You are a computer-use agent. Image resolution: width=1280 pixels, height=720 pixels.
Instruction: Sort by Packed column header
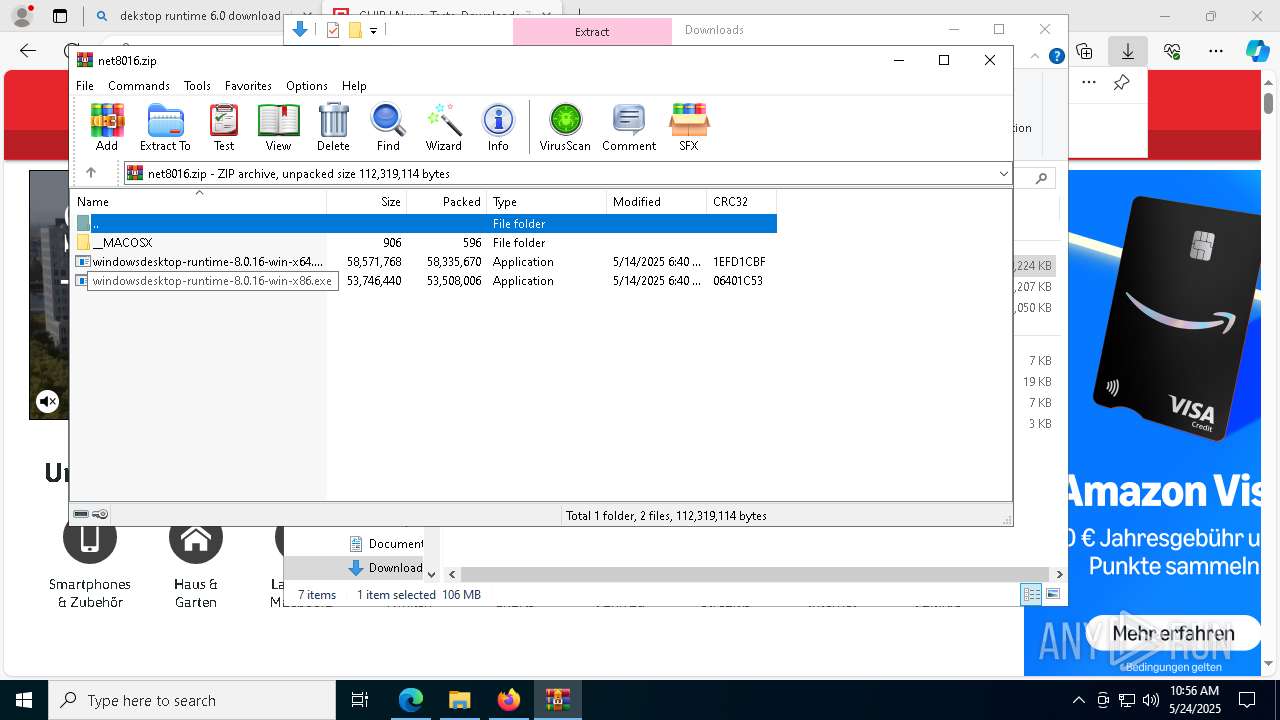[446, 202]
